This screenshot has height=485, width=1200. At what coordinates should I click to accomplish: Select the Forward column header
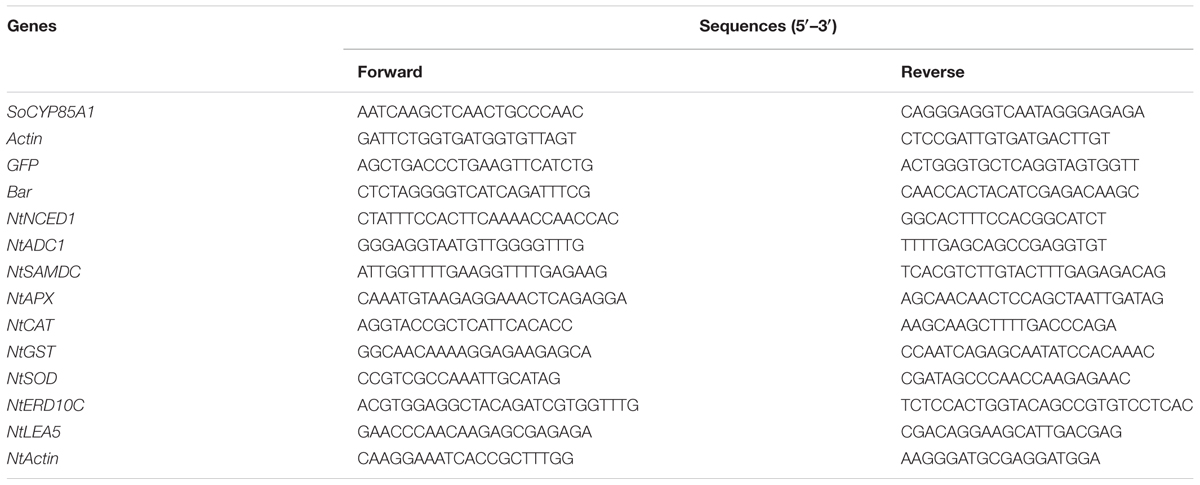click(390, 73)
